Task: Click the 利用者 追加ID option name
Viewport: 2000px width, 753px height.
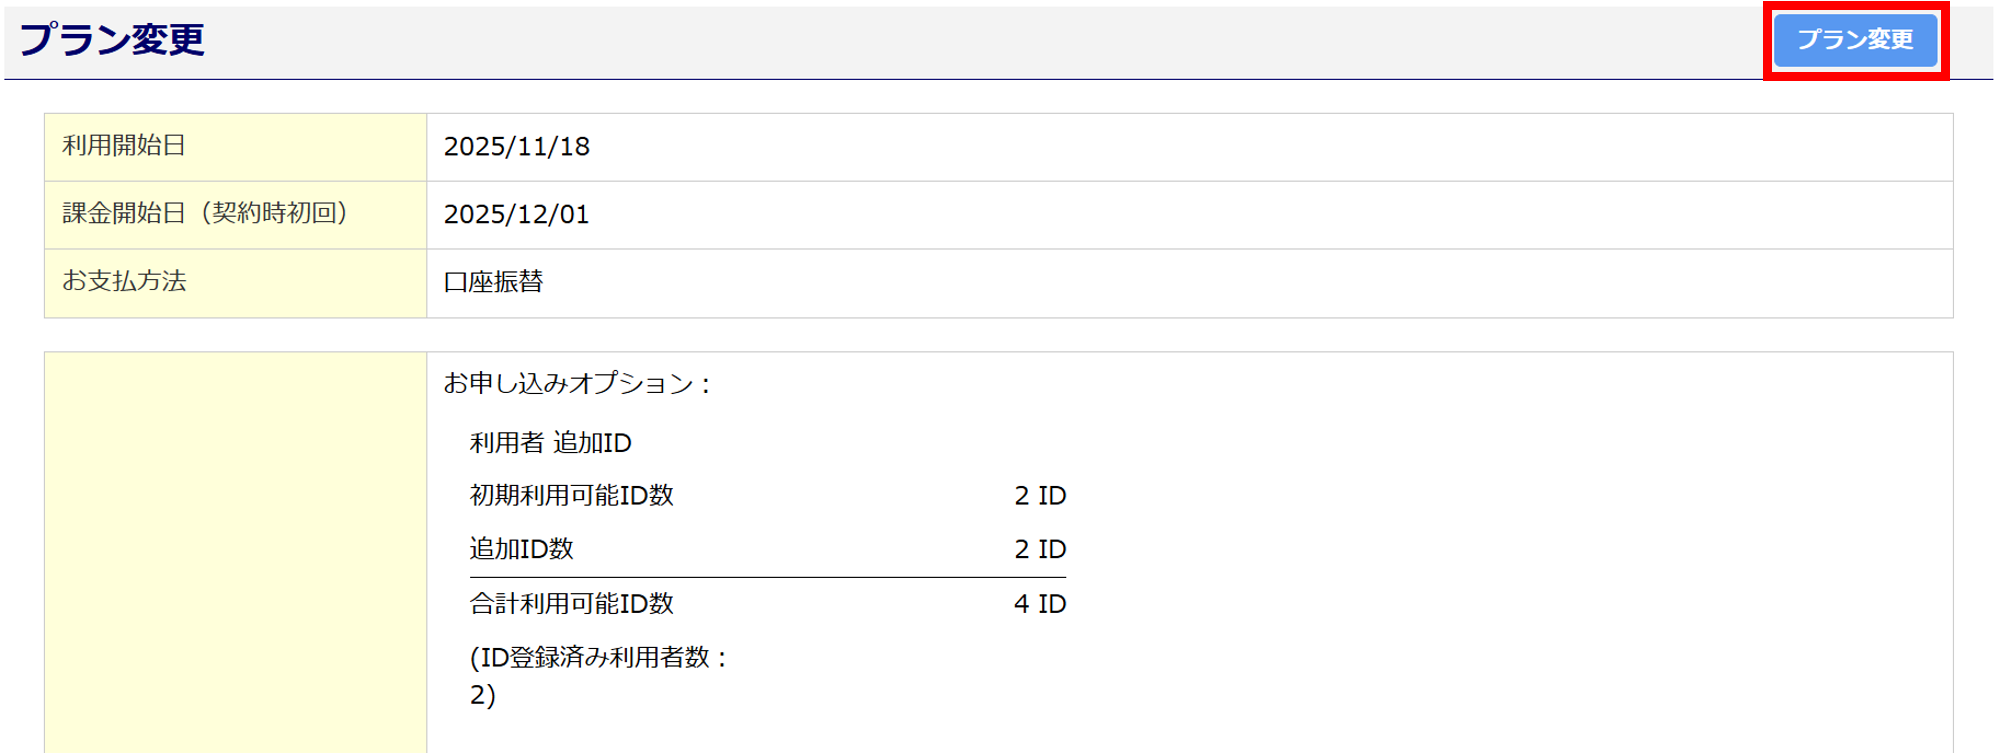Action: pyautogui.click(x=550, y=443)
